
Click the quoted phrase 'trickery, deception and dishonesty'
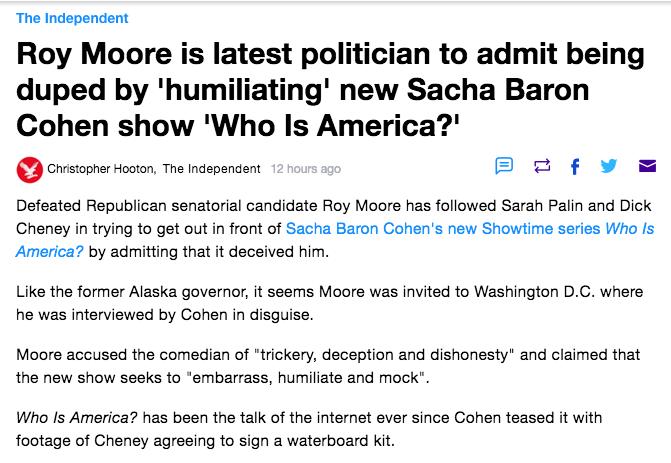coord(383,355)
